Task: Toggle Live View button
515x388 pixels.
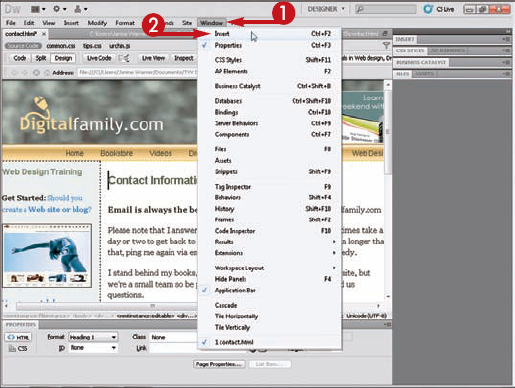Action: pyautogui.click(x=153, y=58)
